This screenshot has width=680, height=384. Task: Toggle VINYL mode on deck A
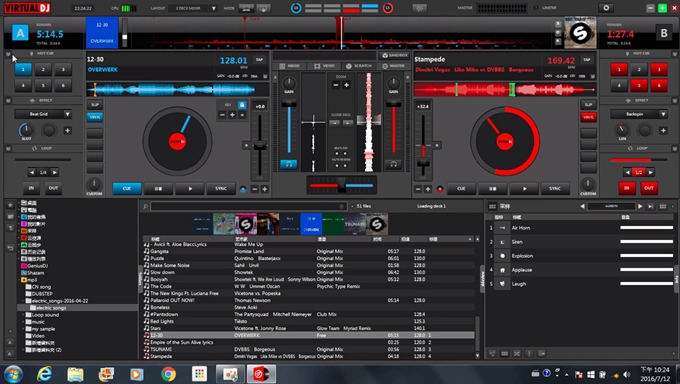(95, 117)
